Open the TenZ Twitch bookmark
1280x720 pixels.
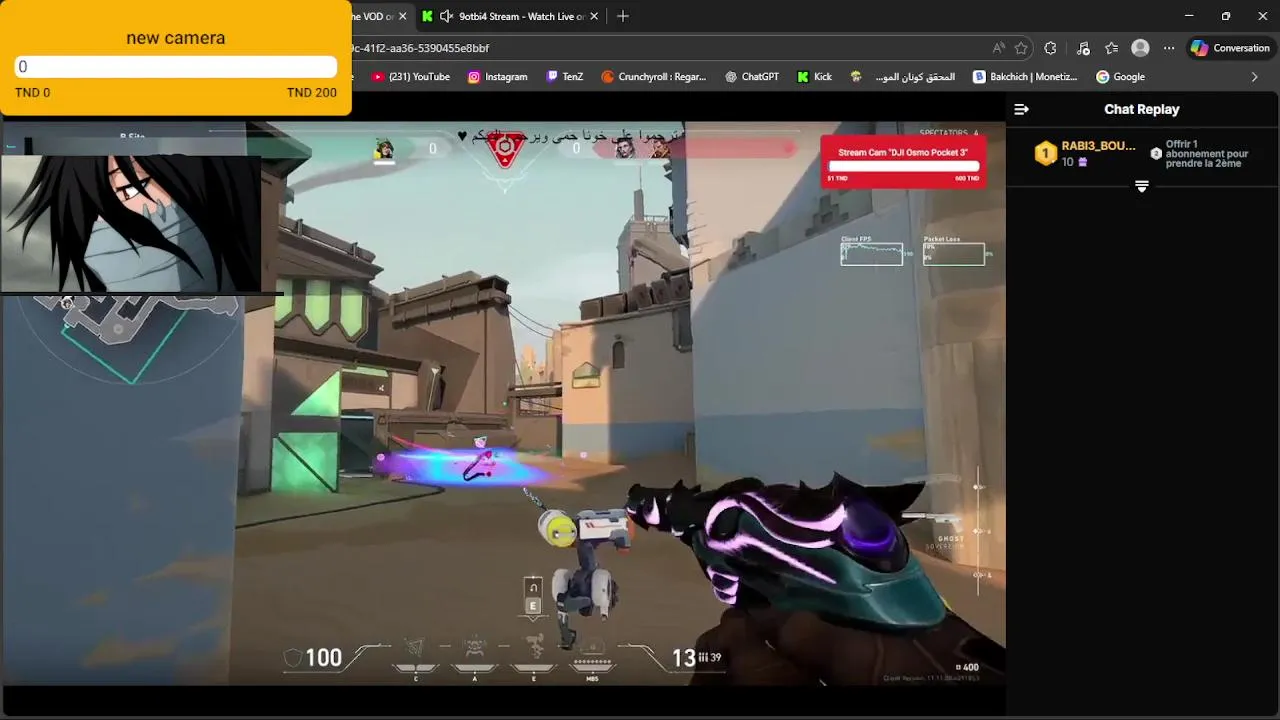point(564,76)
